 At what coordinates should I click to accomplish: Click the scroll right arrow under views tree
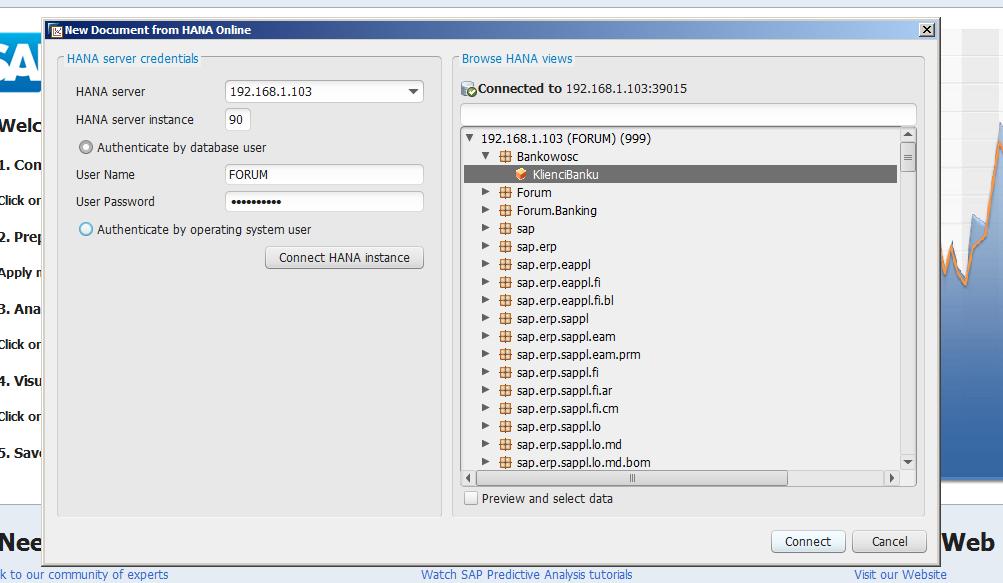click(x=892, y=478)
